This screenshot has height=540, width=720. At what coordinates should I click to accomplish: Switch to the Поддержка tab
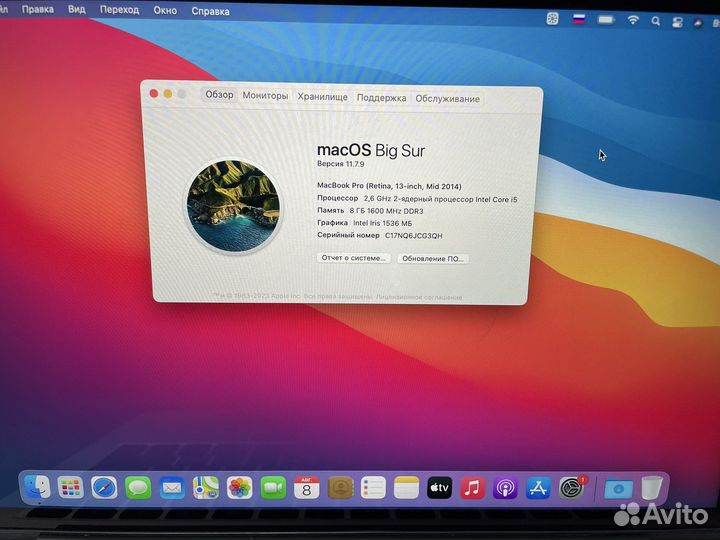click(x=381, y=98)
